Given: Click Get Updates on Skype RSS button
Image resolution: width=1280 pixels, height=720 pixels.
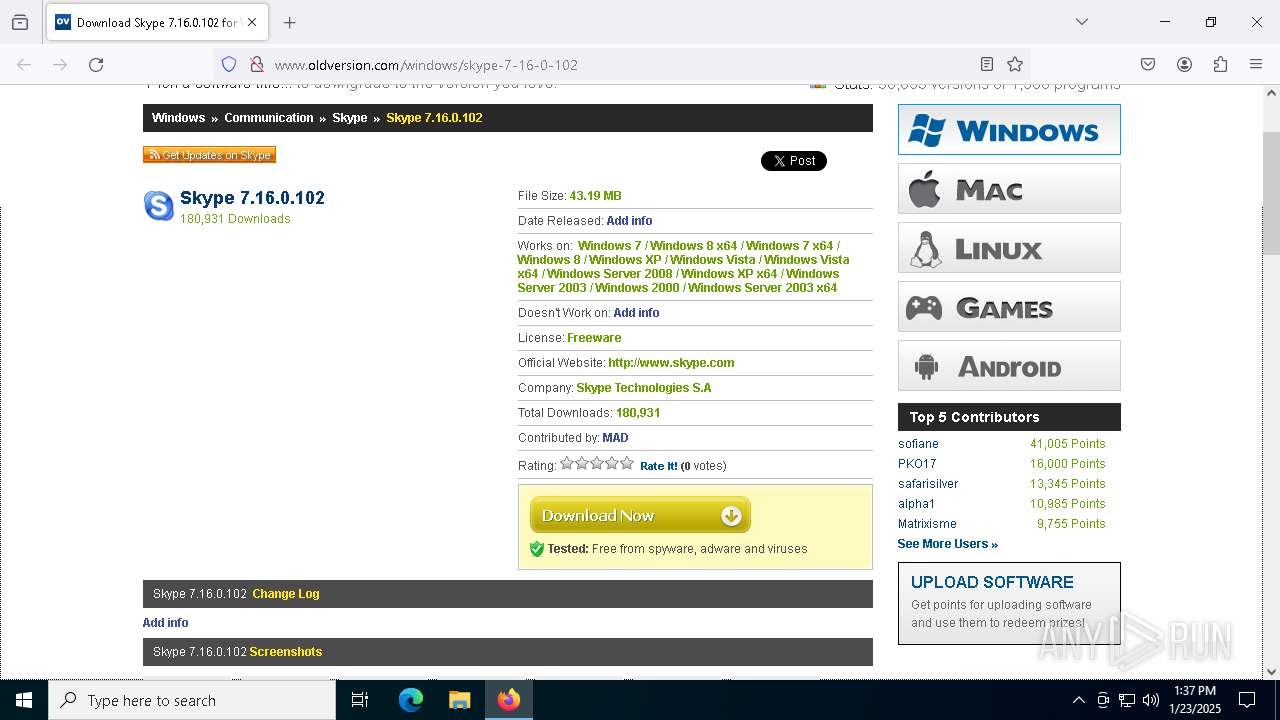Looking at the screenshot, I should 209,155.
